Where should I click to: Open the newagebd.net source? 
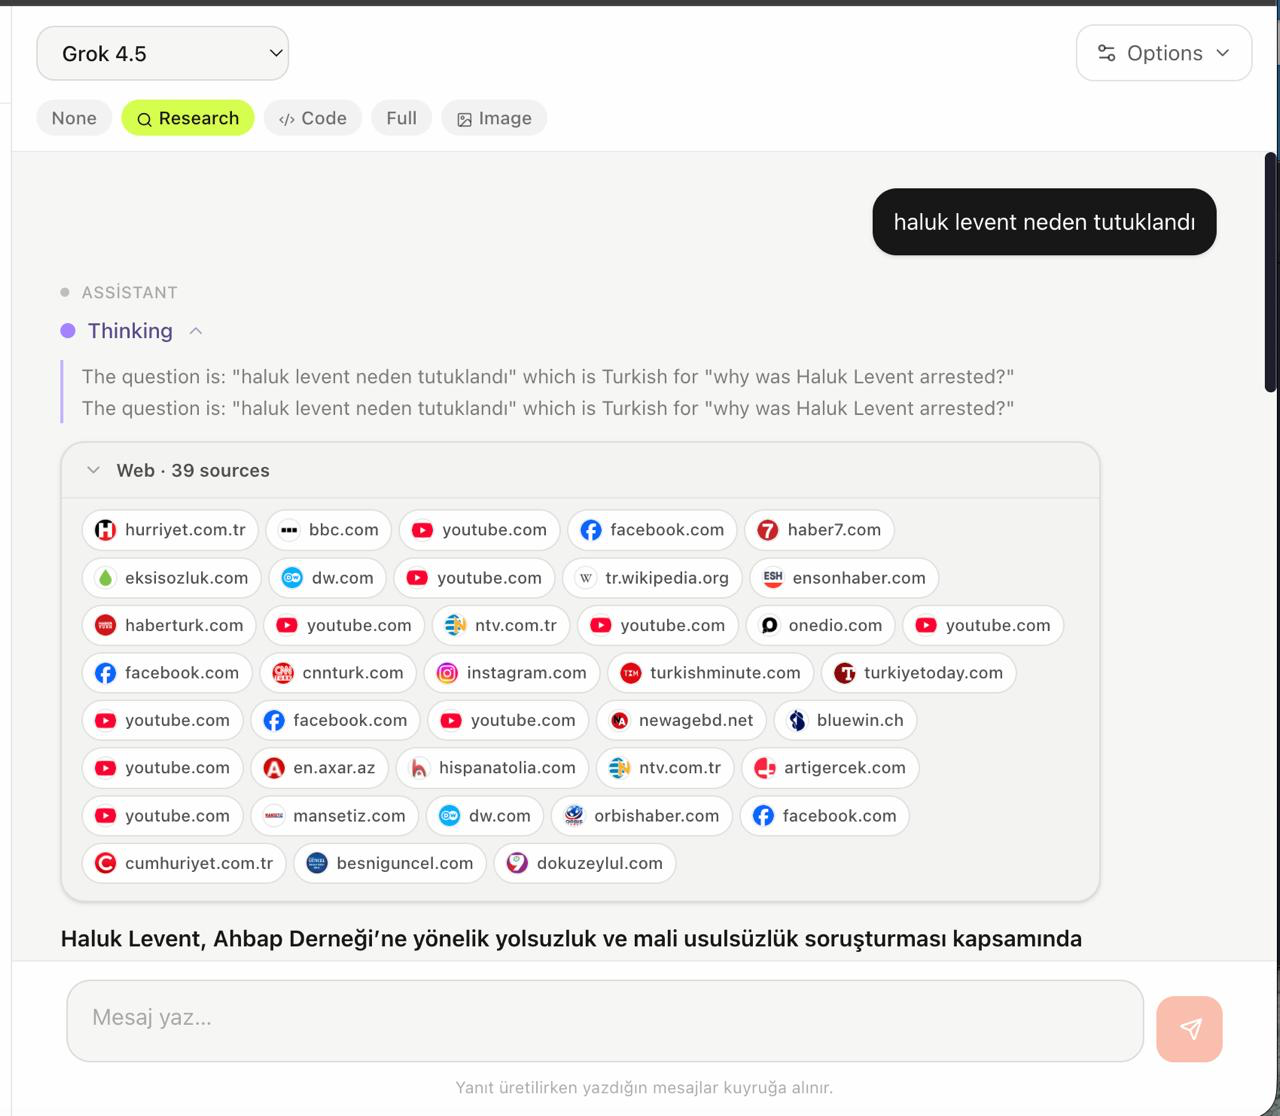[x=682, y=720]
